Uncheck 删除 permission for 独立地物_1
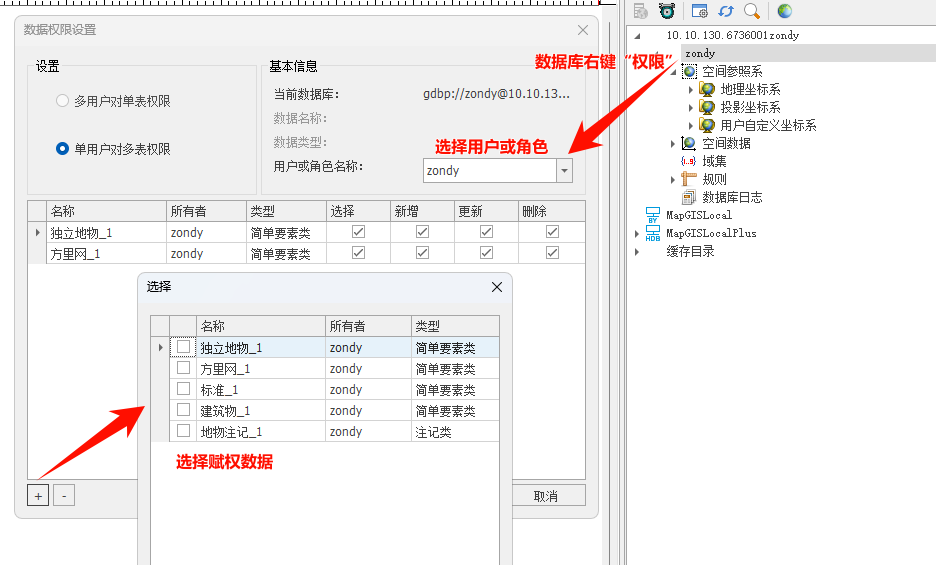This screenshot has height=565, width=936. [x=552, y=232]
